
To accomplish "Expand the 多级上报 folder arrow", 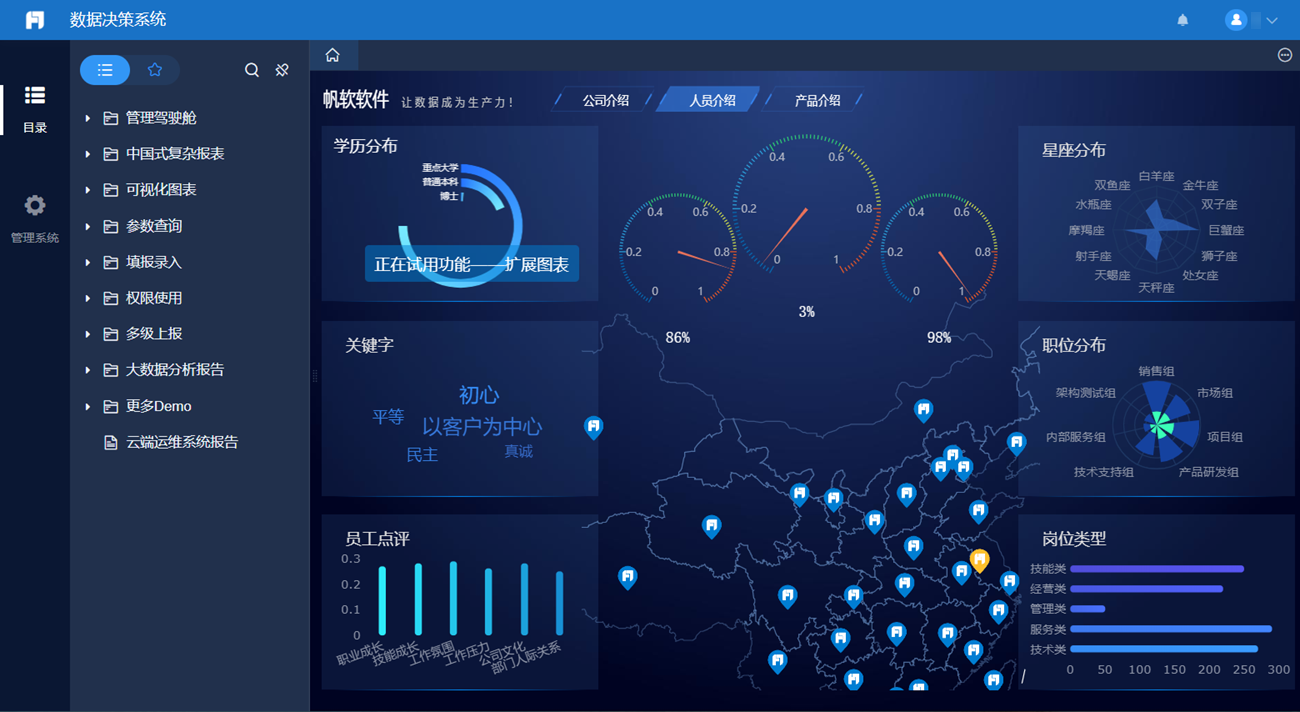I will point(88,334).
